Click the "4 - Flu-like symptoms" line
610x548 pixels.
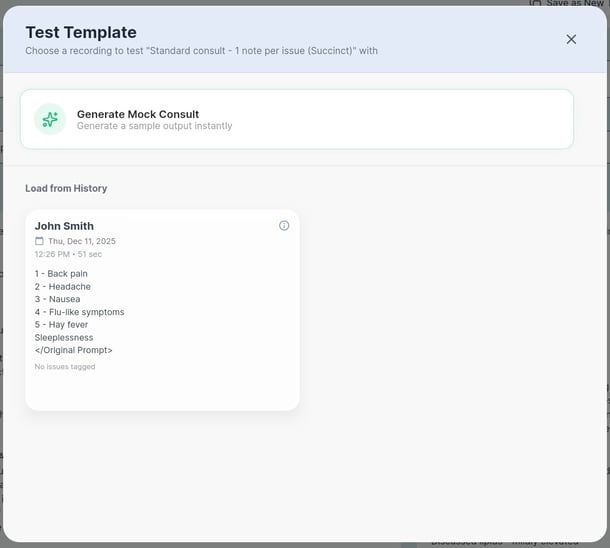[79, 312]
